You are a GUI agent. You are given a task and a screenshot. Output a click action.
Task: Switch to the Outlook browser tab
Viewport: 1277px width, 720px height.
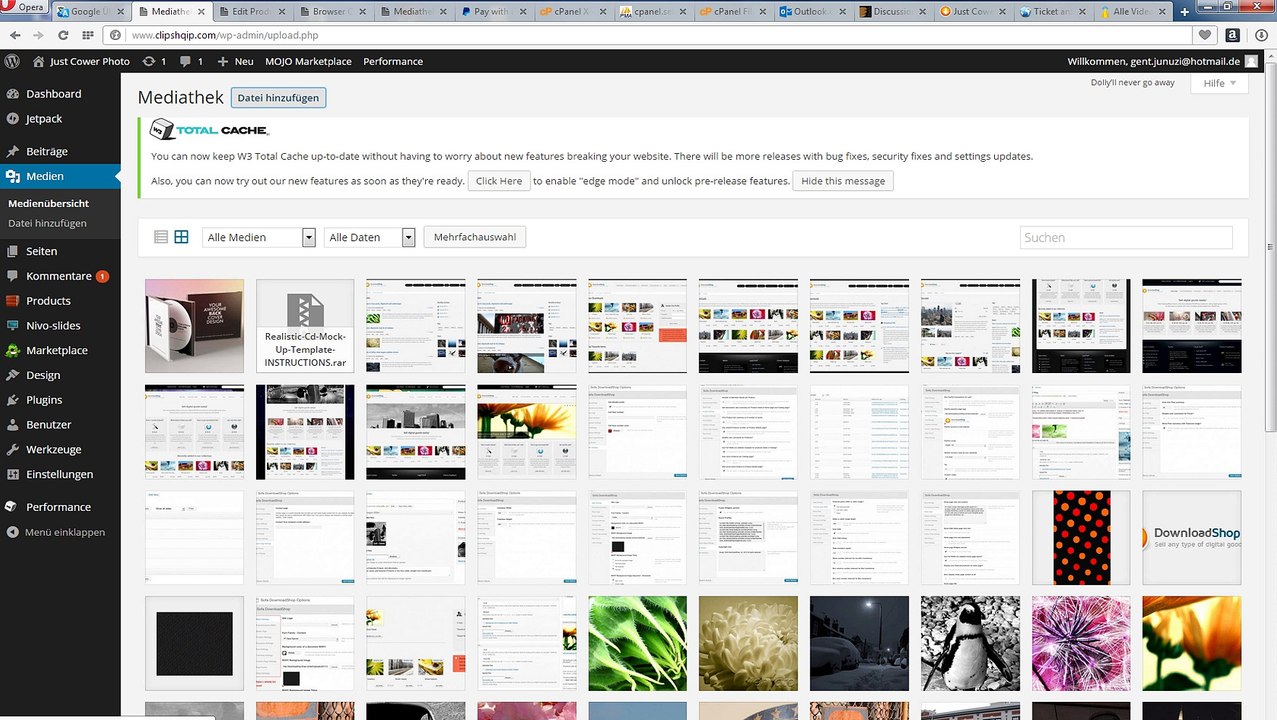(x=814, y=12)
